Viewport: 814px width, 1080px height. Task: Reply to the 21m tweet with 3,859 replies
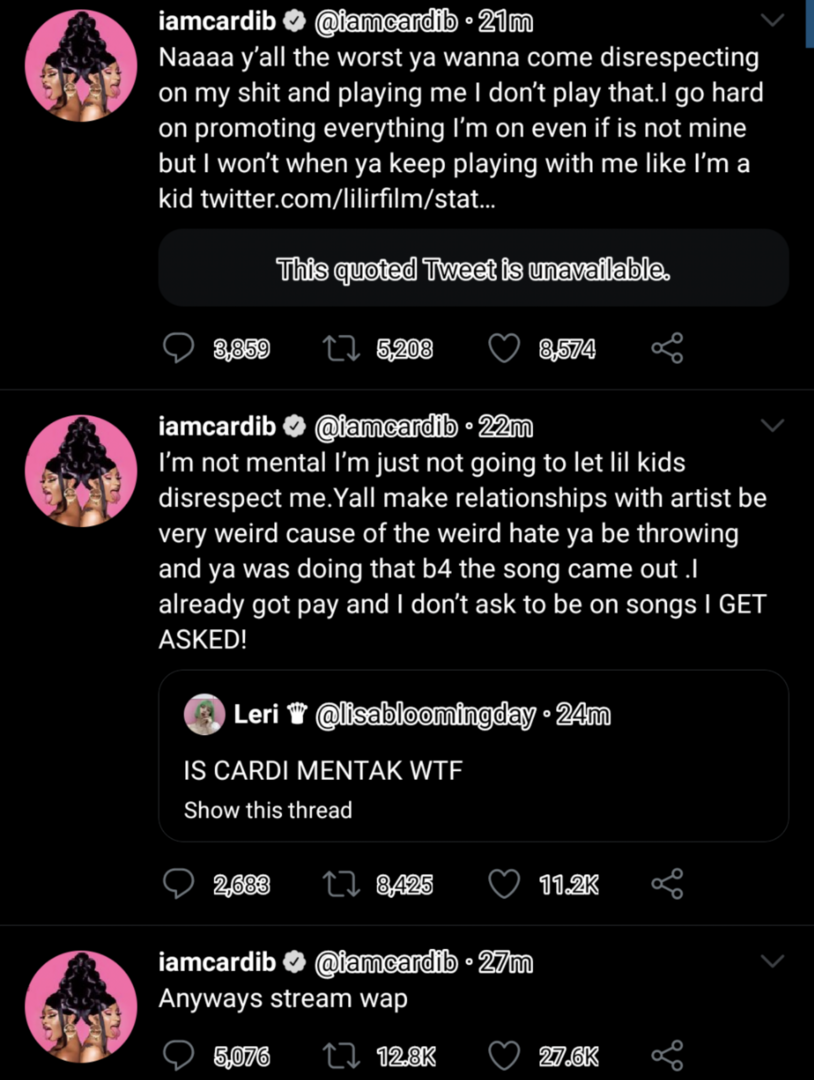click(178, 349)
